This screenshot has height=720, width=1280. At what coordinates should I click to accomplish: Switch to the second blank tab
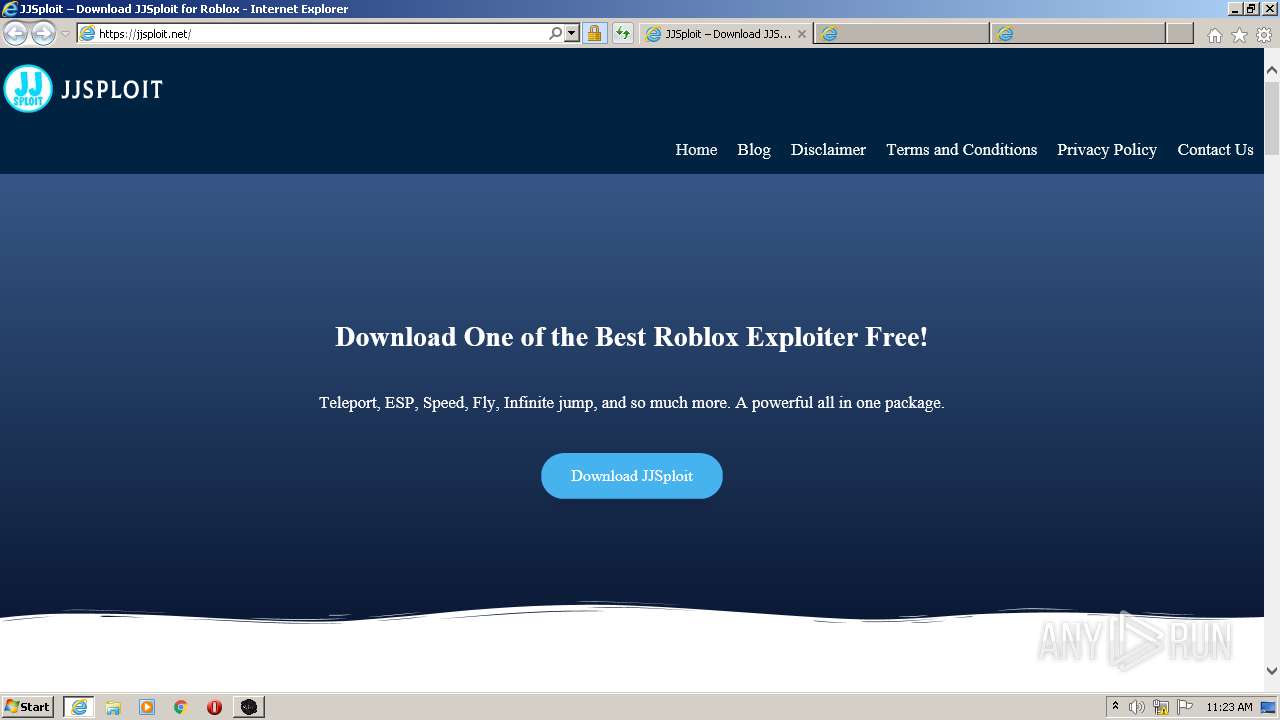[x=901, y=34]
